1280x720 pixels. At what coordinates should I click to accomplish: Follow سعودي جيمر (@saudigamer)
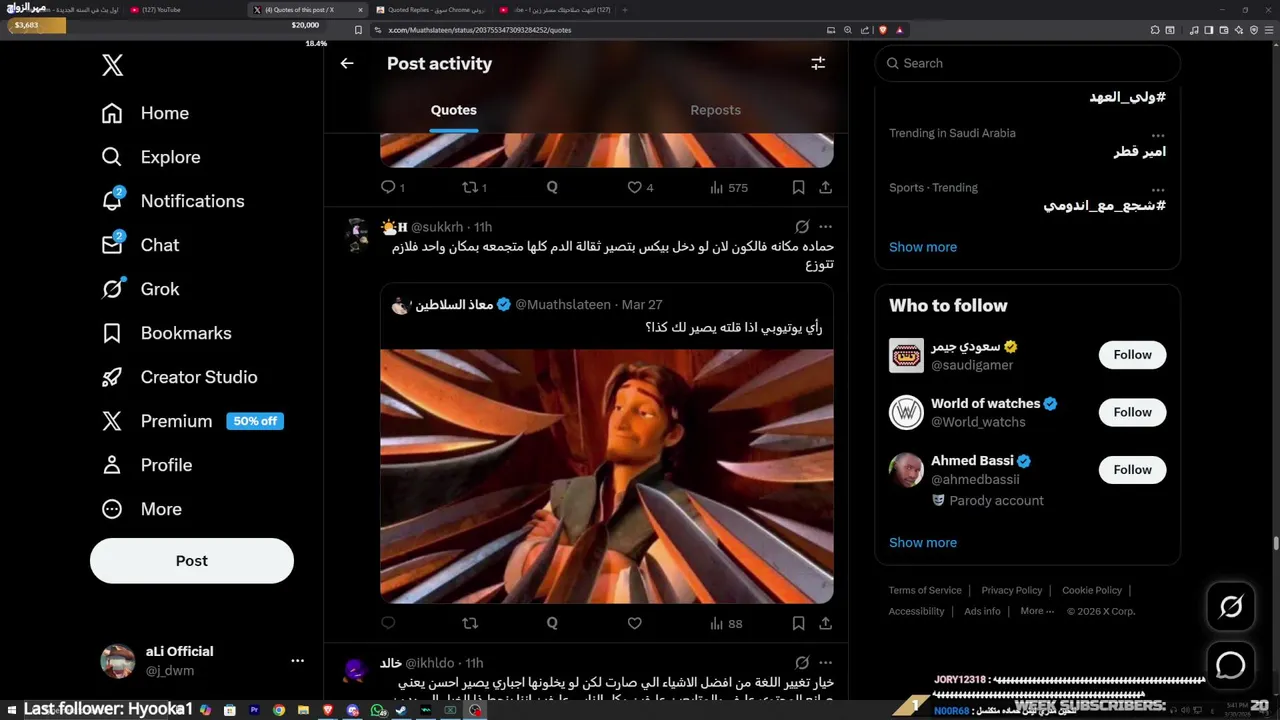1132,355
